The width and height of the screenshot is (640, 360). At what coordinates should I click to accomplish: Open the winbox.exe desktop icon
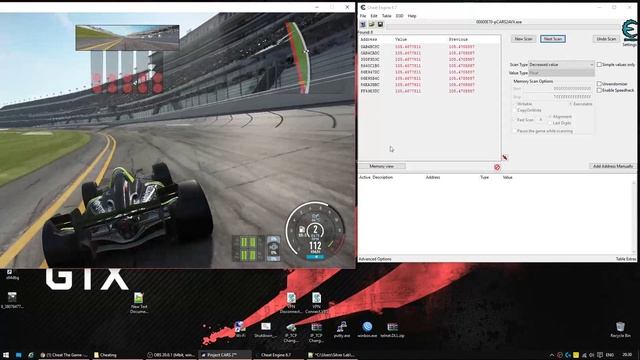367,329
